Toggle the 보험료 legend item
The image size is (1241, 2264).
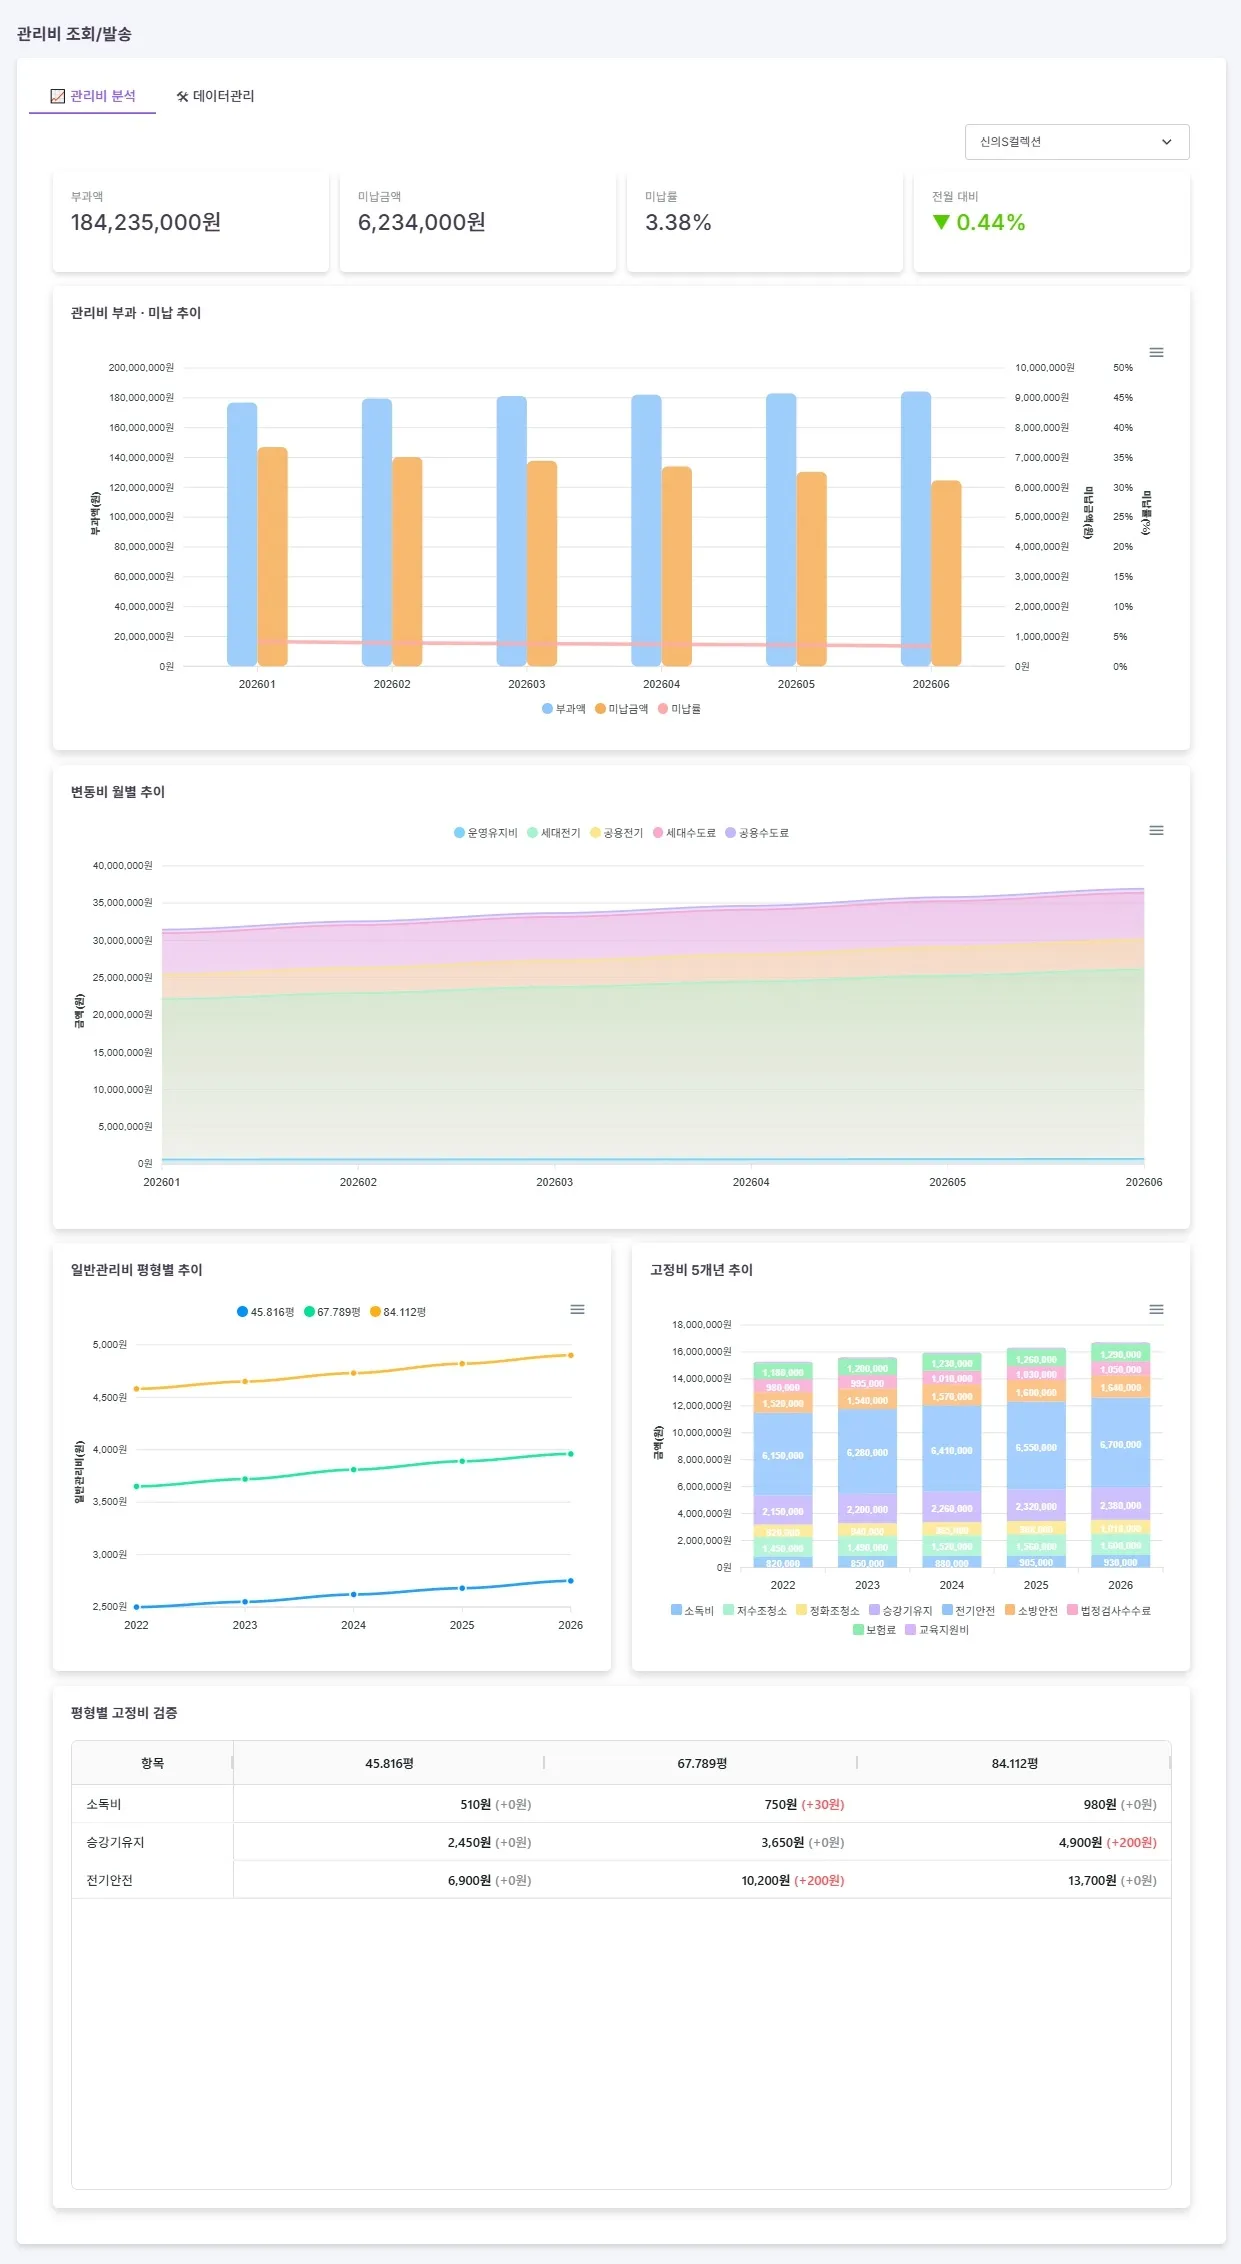(x=875, y=1630)
